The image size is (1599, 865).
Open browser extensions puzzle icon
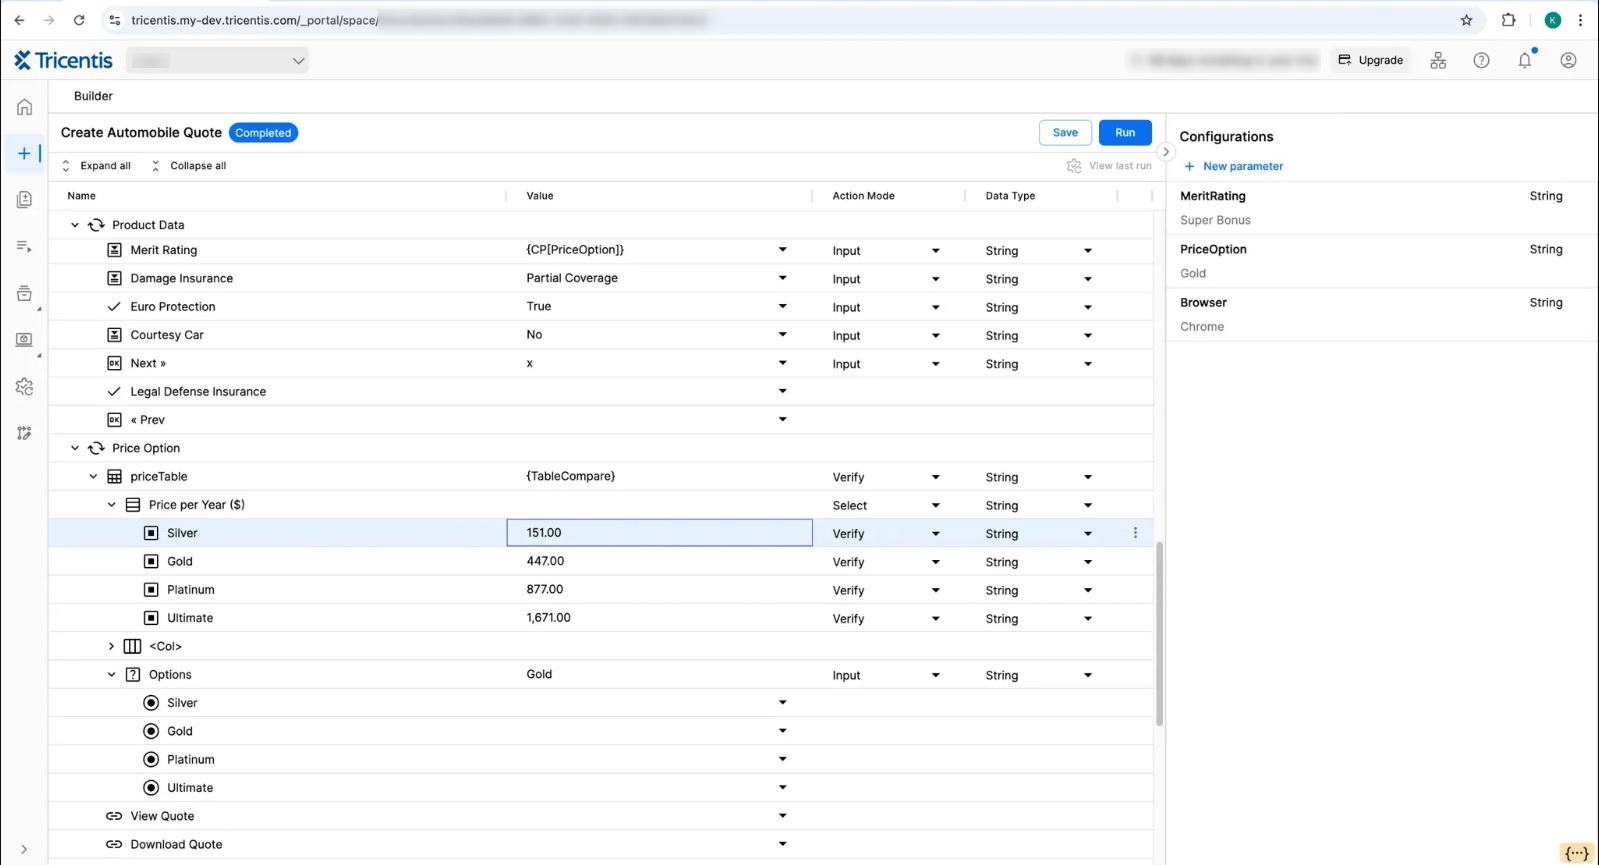tap(1508, 20)
